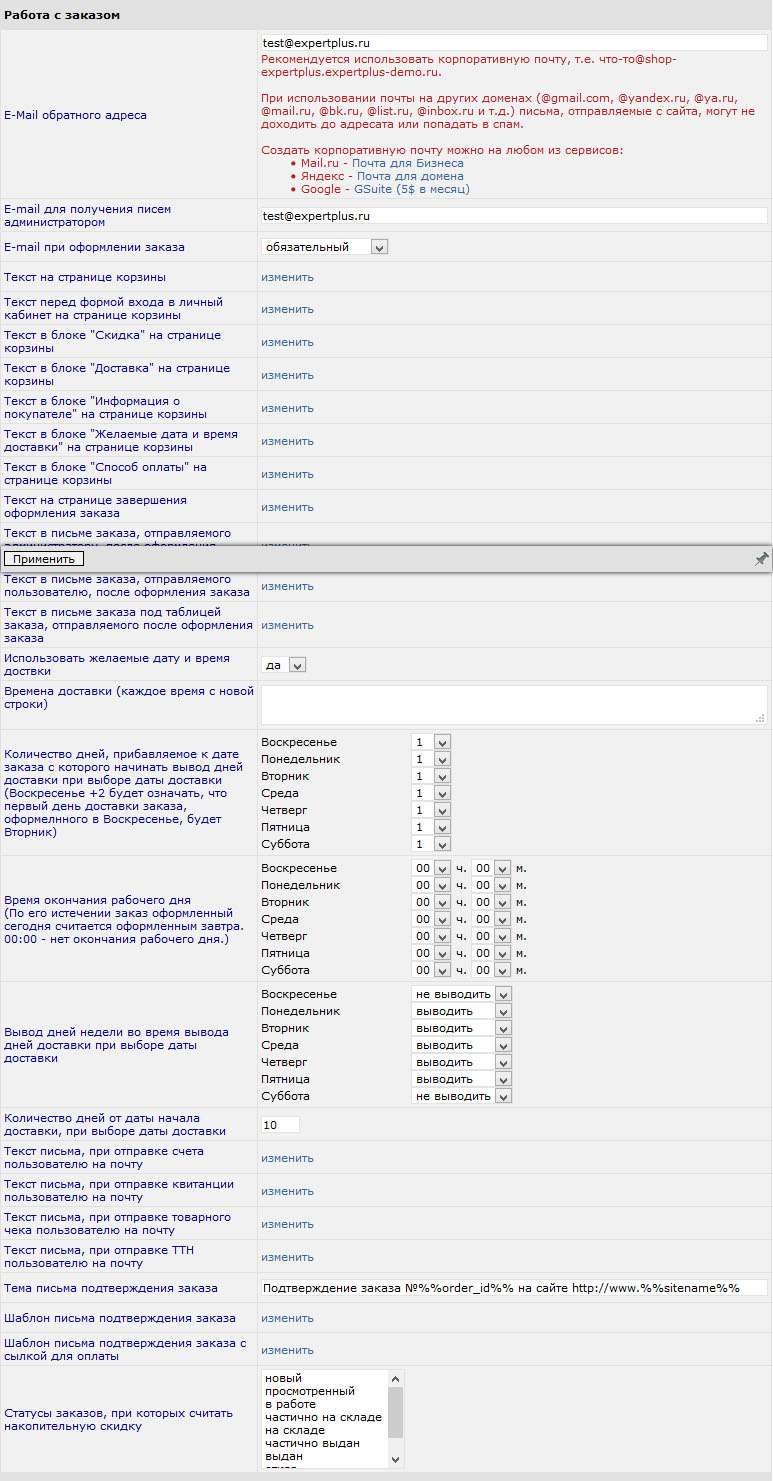The height and width of the screenshot is (1481, 773).
Task: Open the workday end hours dropdown for Понедельник
Action: pos(432,885)
